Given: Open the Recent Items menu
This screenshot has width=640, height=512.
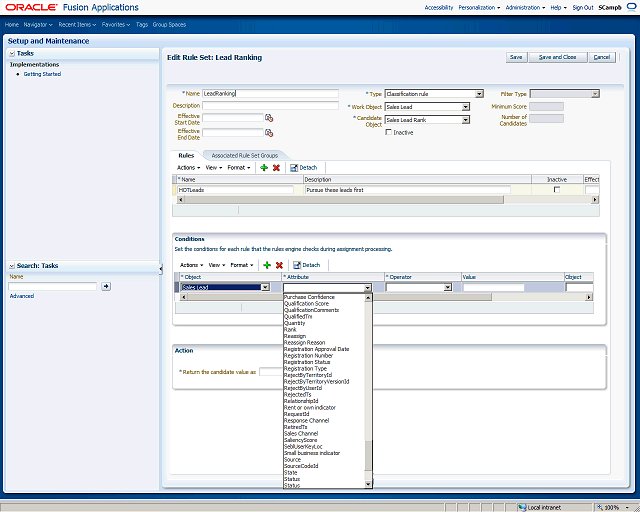Looking at the screenshot, I should coord(77,24).
